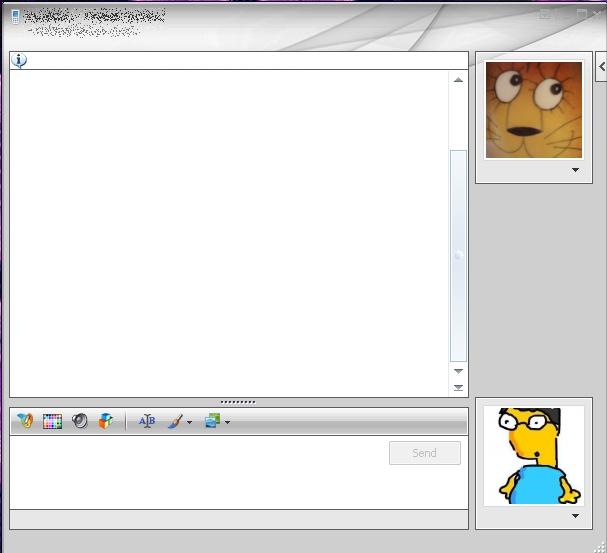Click your cartoon character display picture
607x553 pixels.
point(533,455)
